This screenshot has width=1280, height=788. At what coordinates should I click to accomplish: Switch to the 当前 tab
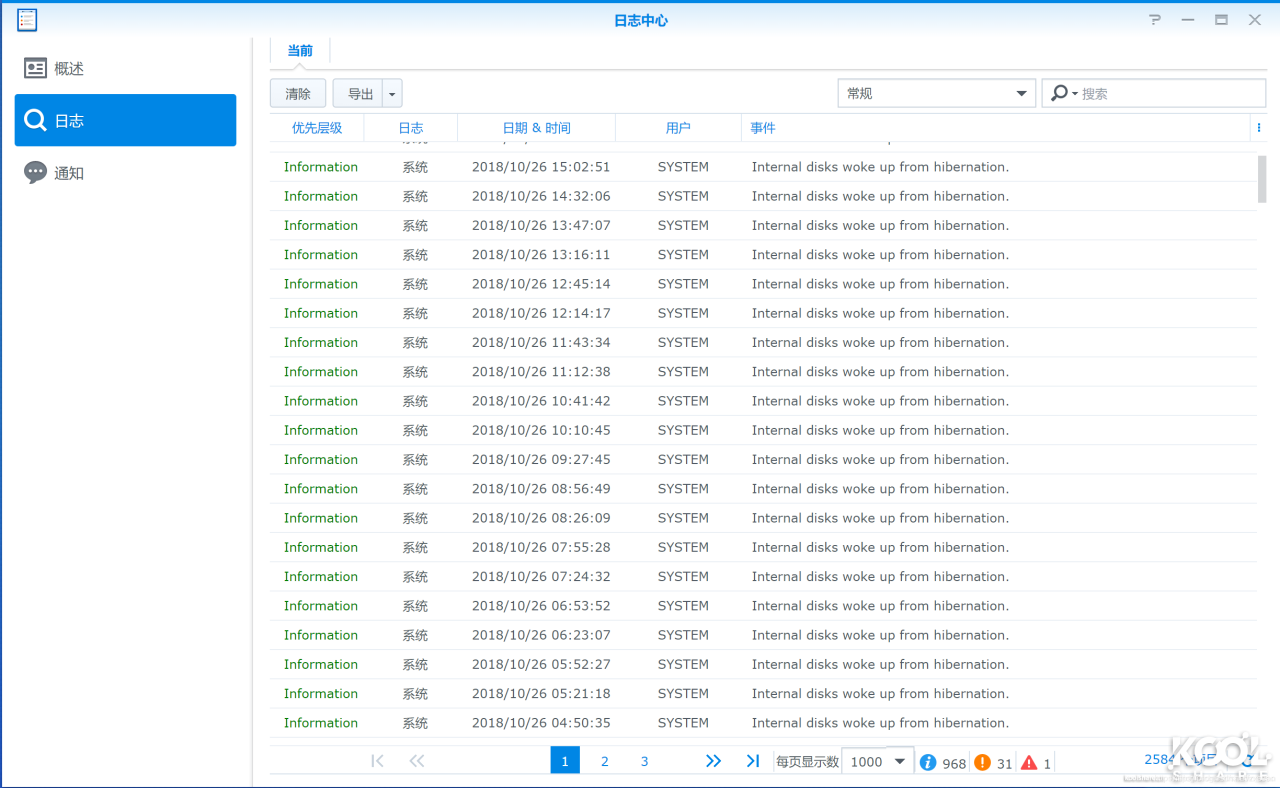pyautogui.click(x=300, y=51)
